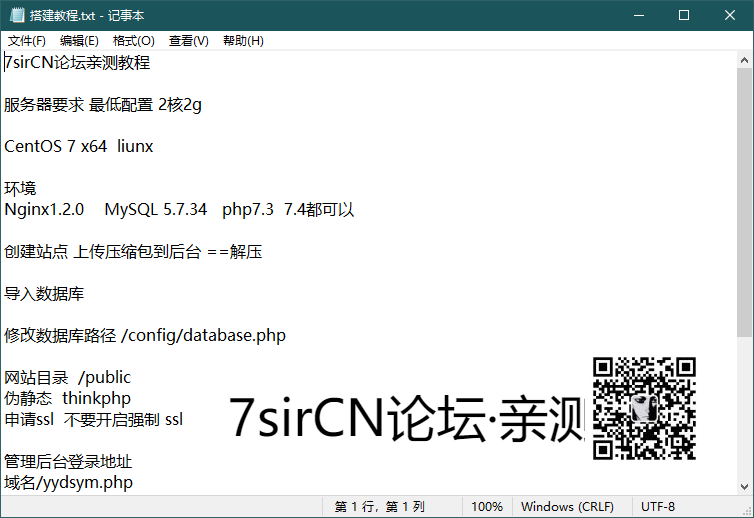Click the /config/database.php path text

tap(203, 335)
